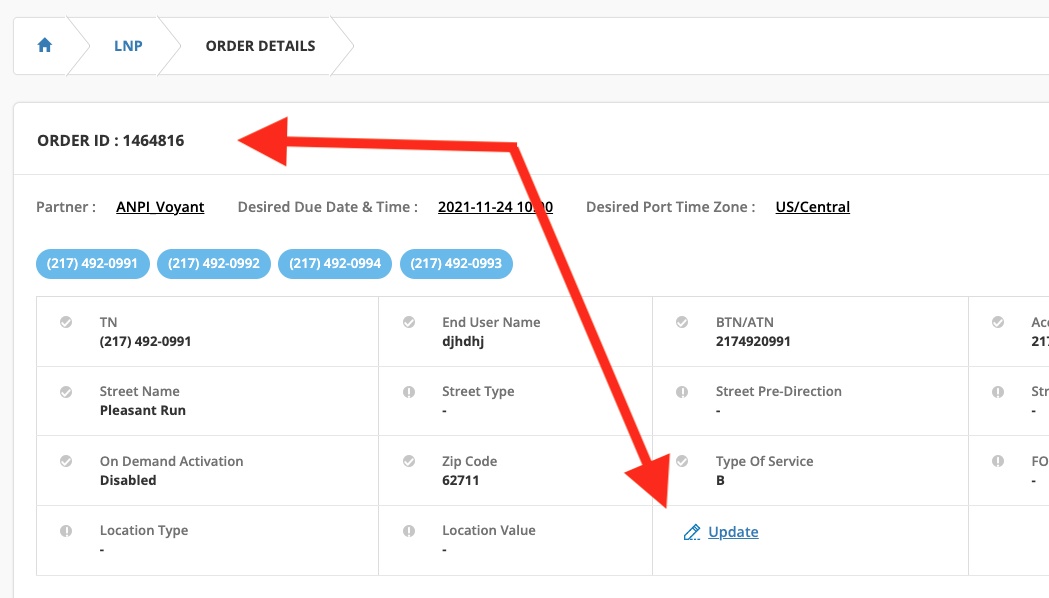
Task: Click the check icon beside BTN/ATN
Action: click(682, 322)
